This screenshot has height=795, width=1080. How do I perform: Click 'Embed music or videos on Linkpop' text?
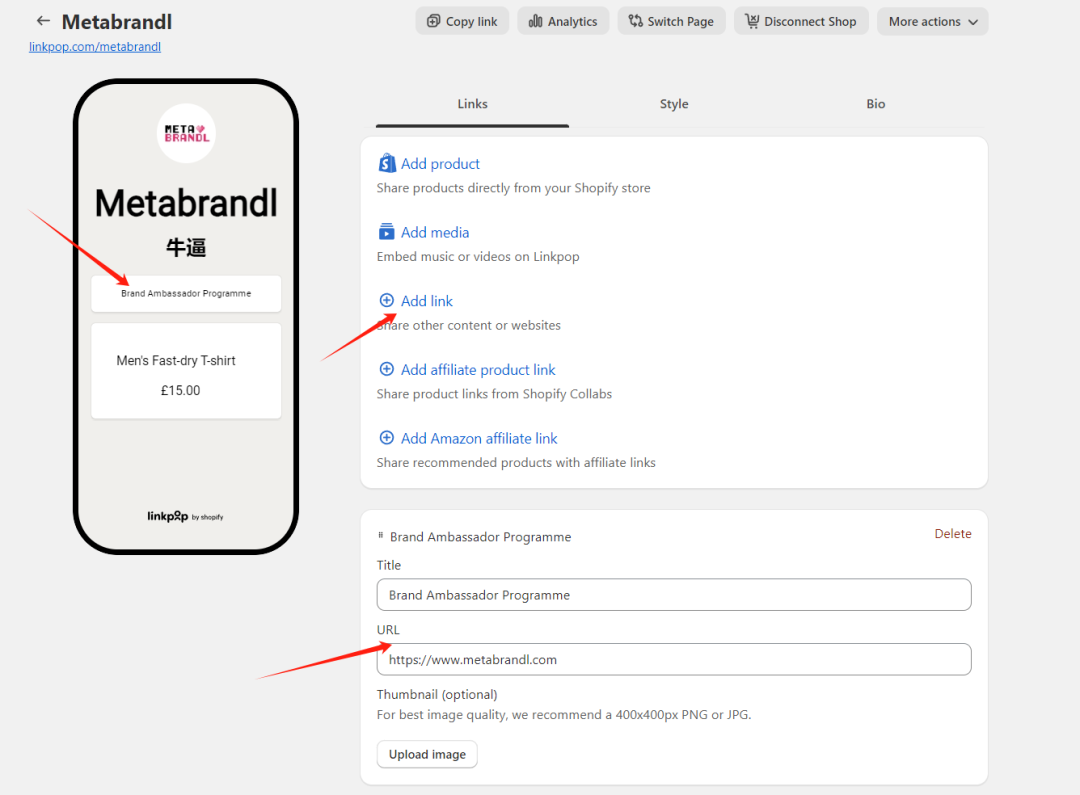coord(478,257)
